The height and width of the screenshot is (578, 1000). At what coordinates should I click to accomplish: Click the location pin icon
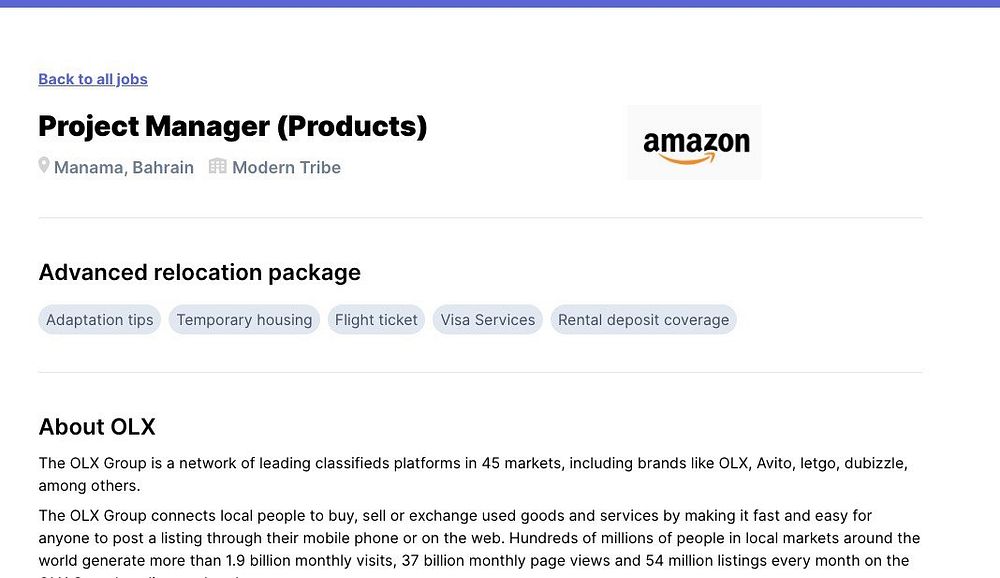tap(44, 166)
